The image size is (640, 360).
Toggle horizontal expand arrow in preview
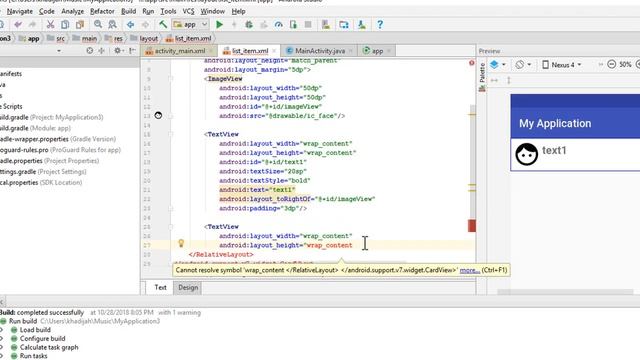click(494, 80)
